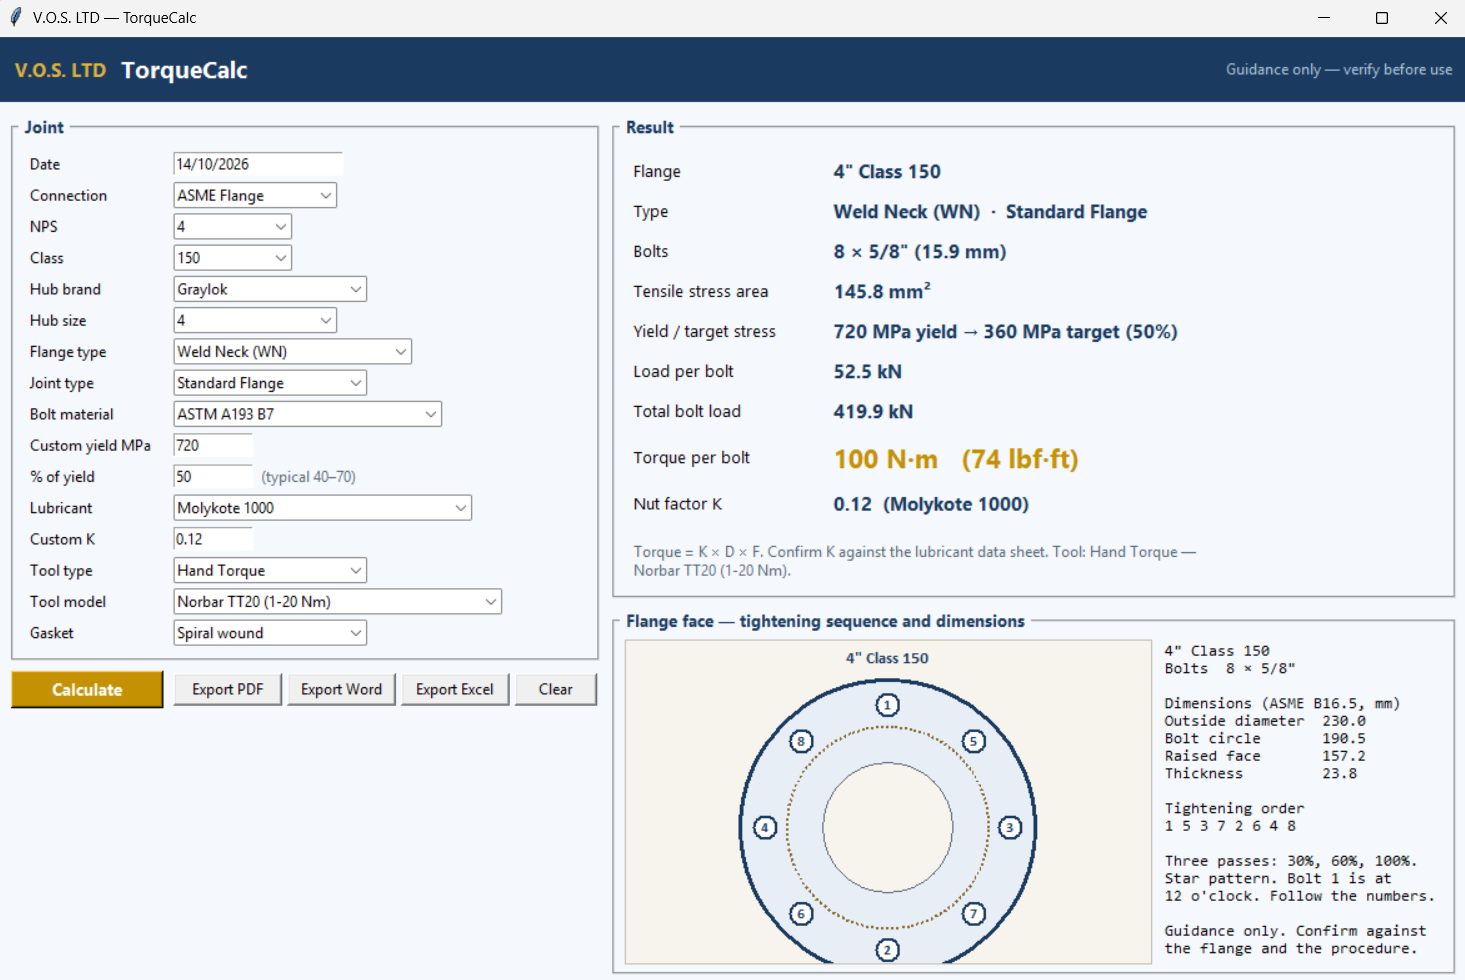
Task: Click bolt number 6 on flange diagram
Action: point(801,914)
